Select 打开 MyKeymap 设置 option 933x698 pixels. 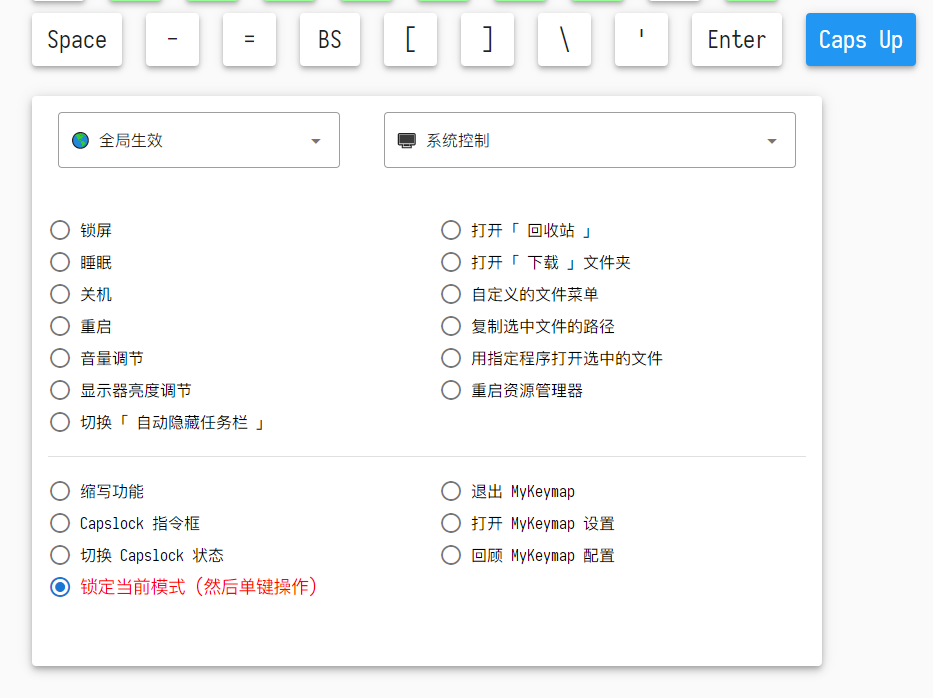point(451,523)
